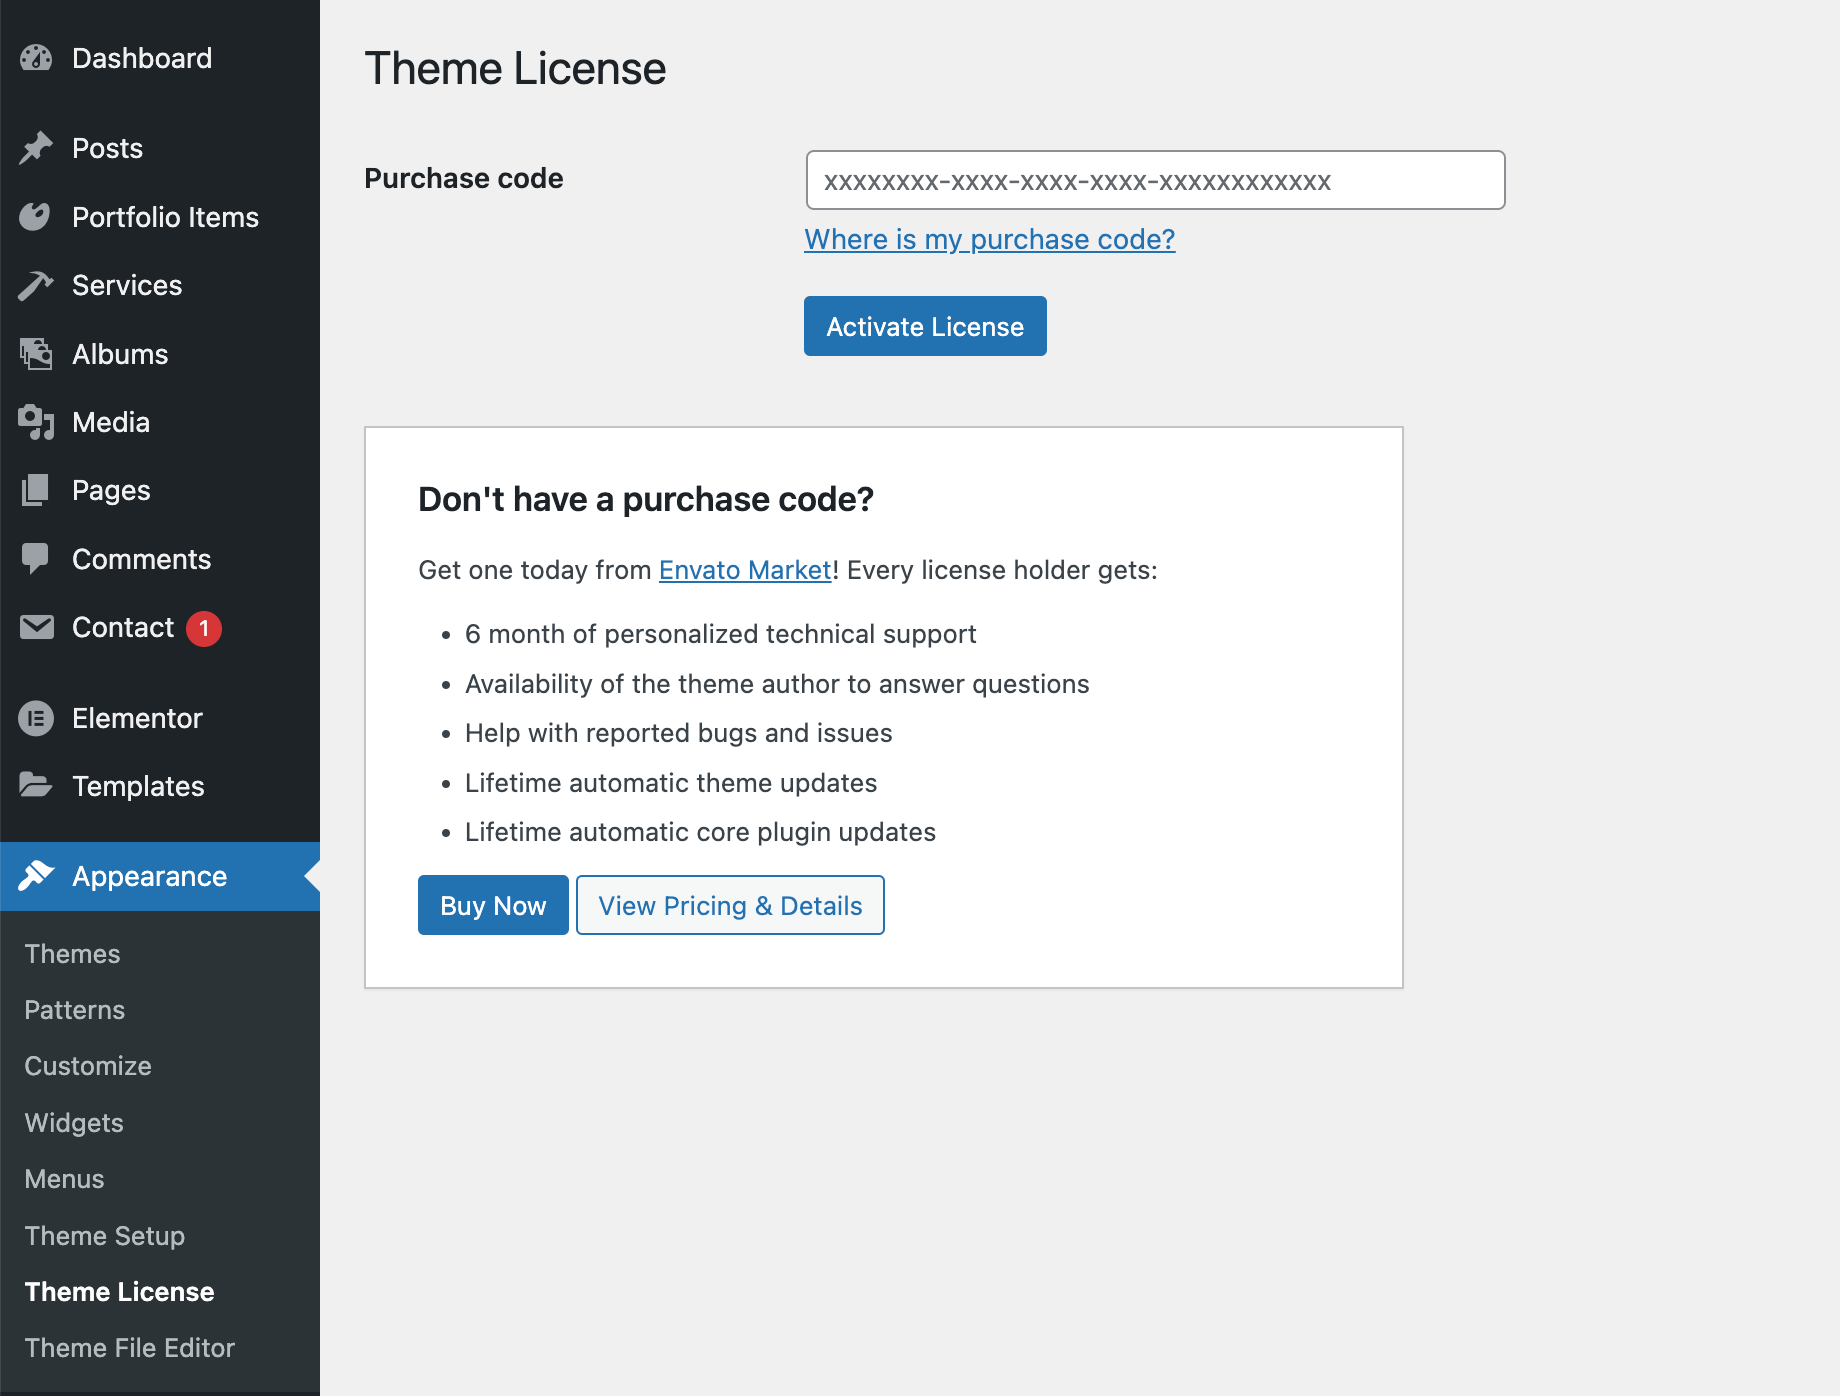The height and width of the screenshot is (1396, 1840).
Task: Open 'Where is my purchase code?' link
Action: [989, 240]
